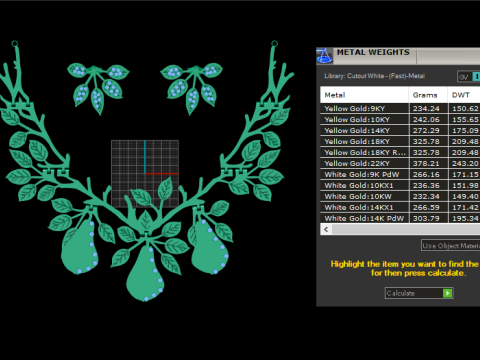Select the White Gold:10KW row
The width and height of the screenshot is (480, 360).
click(400, 196)
